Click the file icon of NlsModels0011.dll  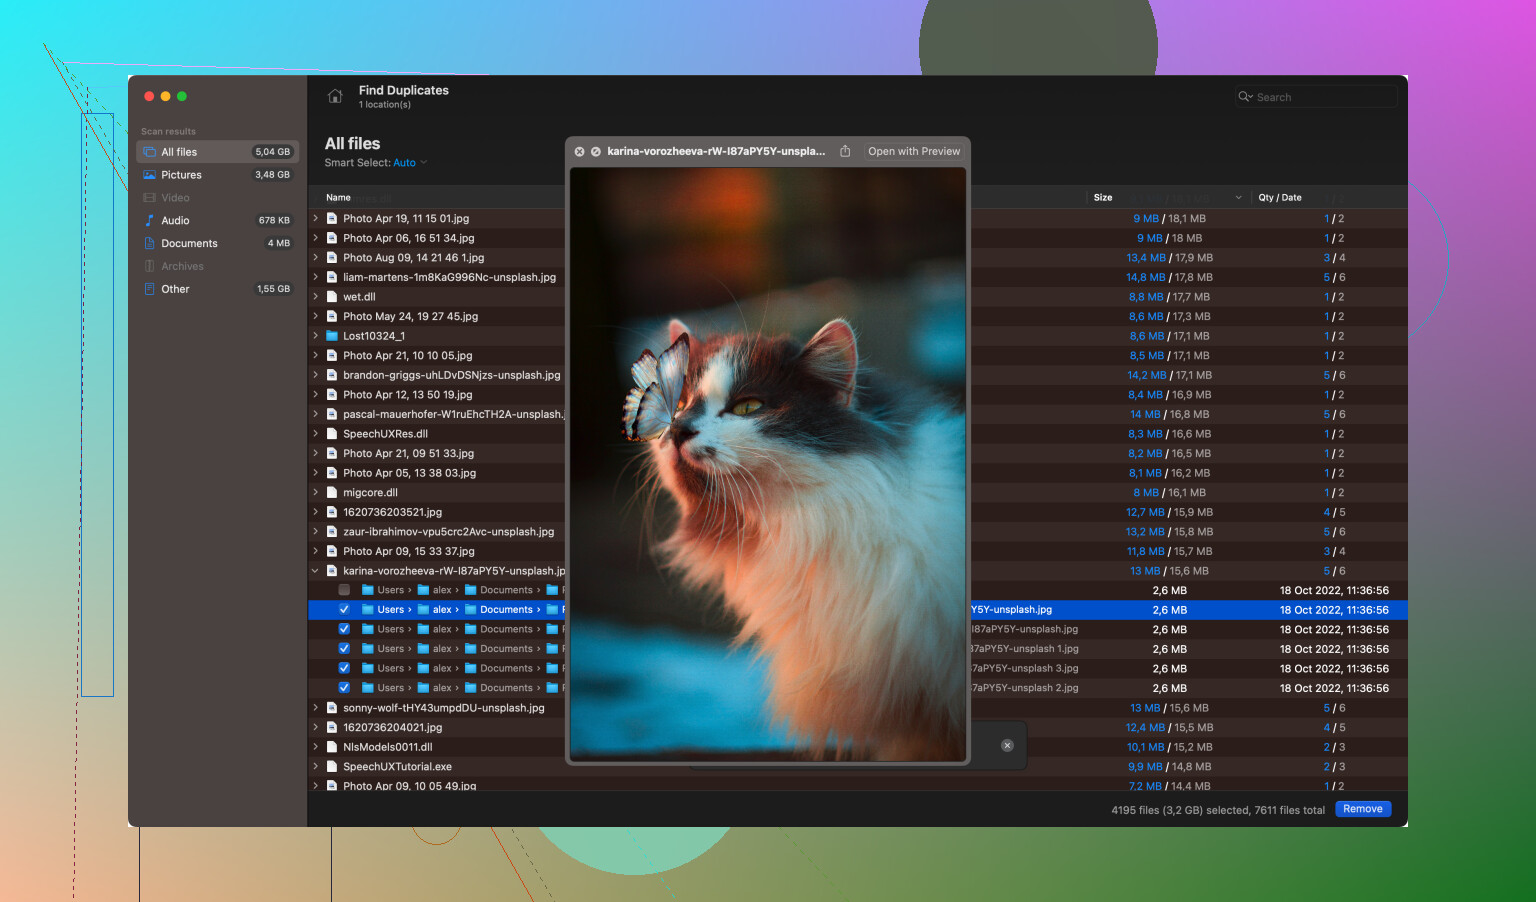click(332, 747)
